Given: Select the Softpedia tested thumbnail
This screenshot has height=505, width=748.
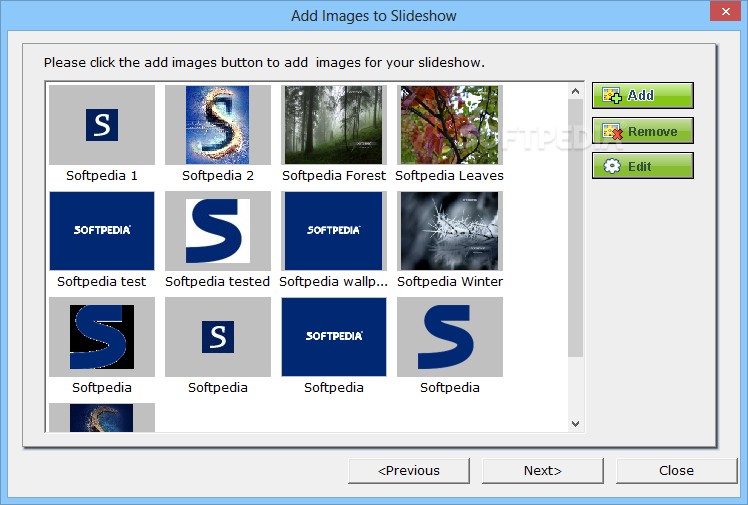Looking at the screenshot, I should coord(218,231).
